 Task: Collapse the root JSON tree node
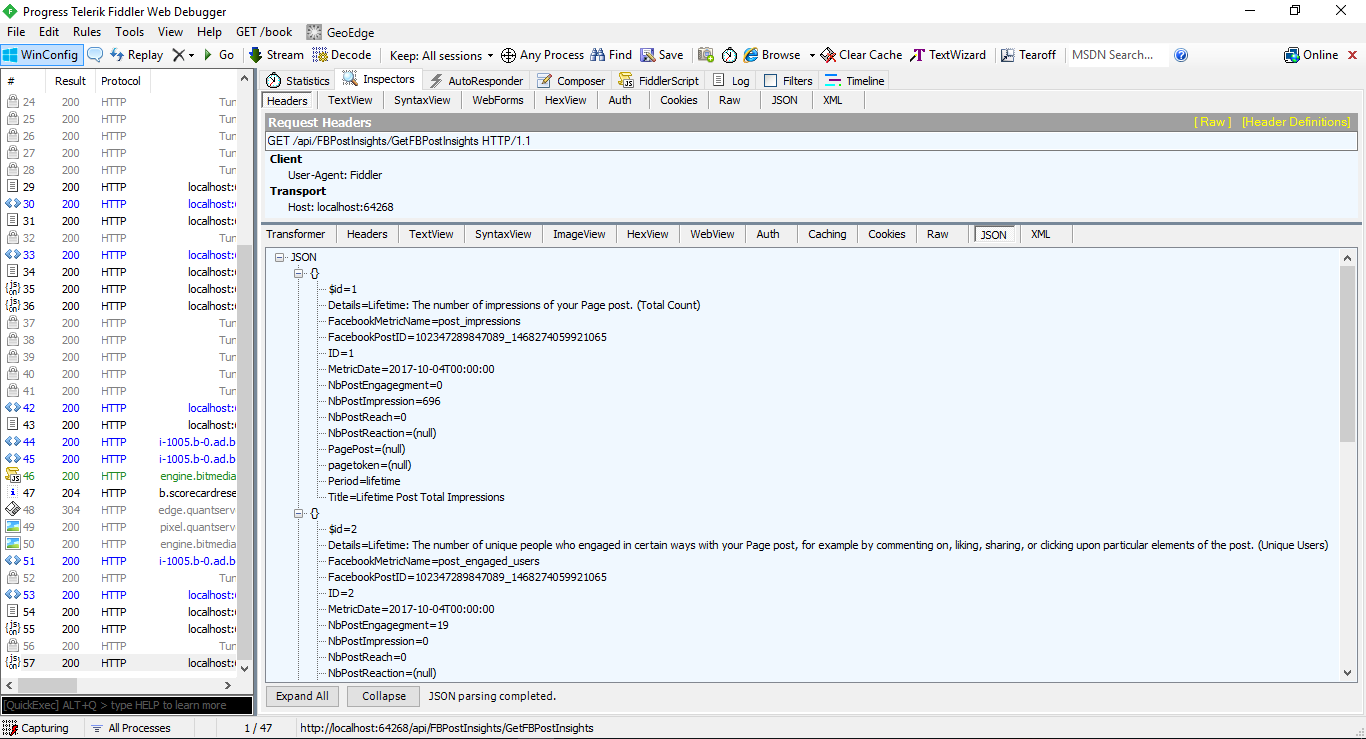pos(280,257)
